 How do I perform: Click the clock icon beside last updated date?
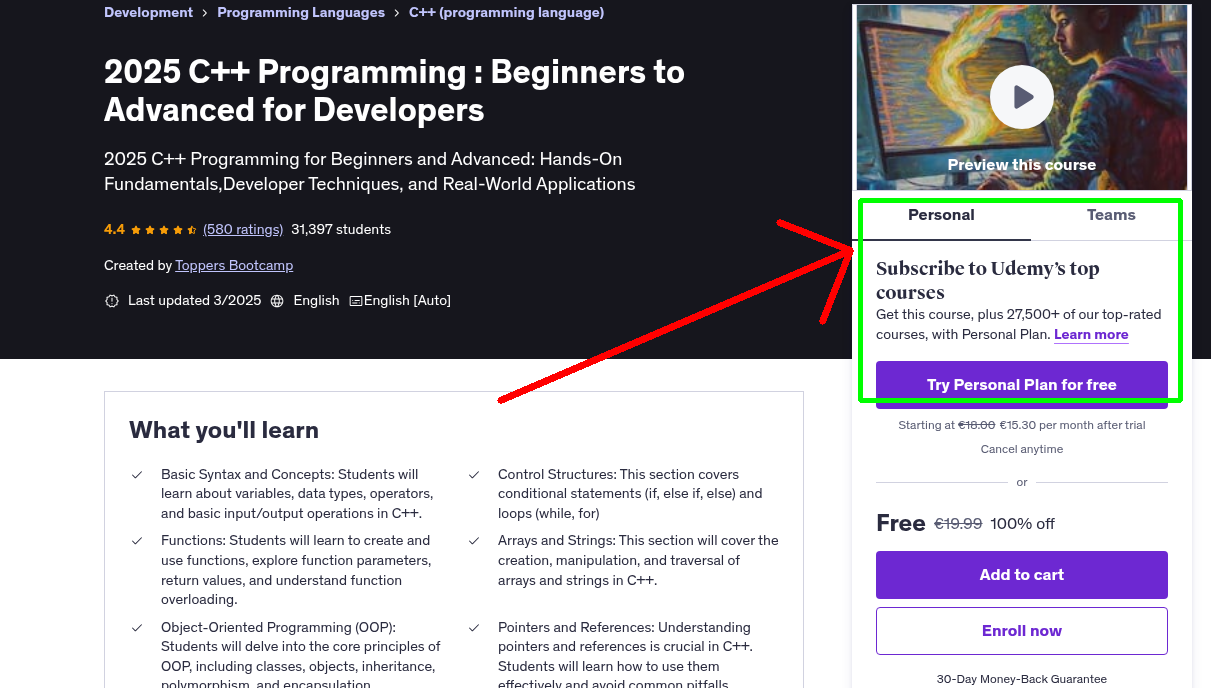click(112, 300)
